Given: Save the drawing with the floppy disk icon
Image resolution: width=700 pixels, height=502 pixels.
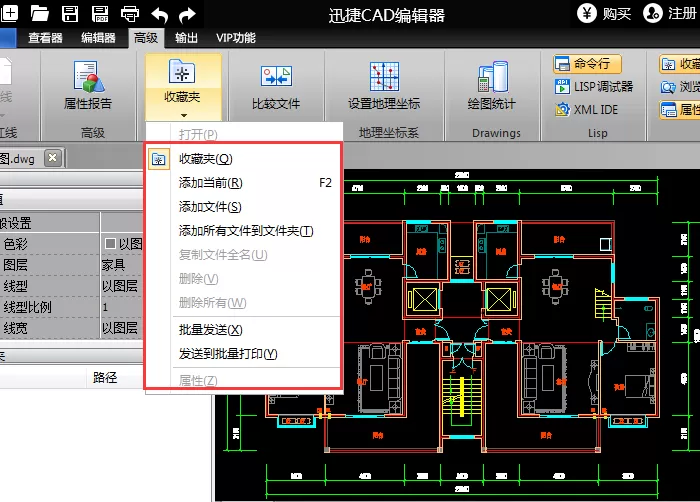Looking at the screenshot, I should (x=70, y=13).
